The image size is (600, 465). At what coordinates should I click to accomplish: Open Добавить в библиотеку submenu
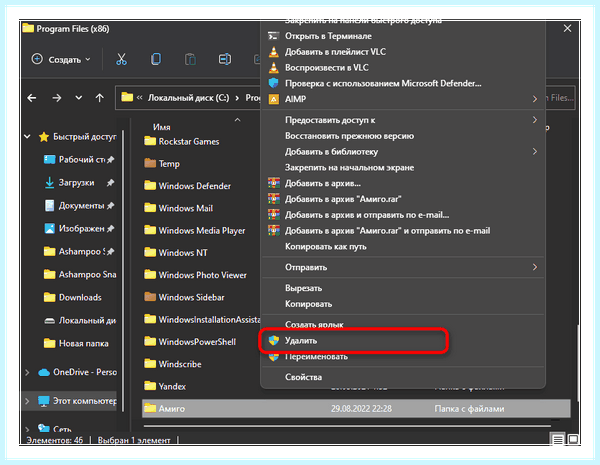(403, 152)
